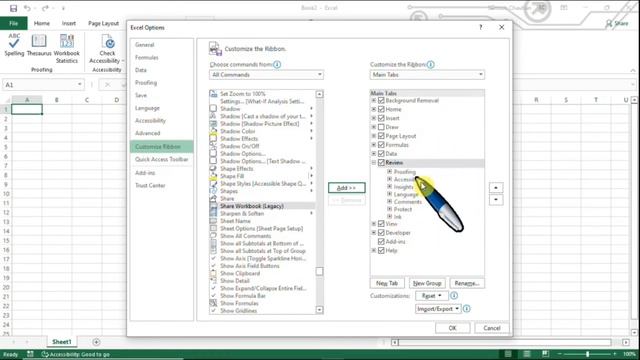Open Quick Access Toolbar category
The width and height of the screenshot is (640, 360).
tap(162, 160)
